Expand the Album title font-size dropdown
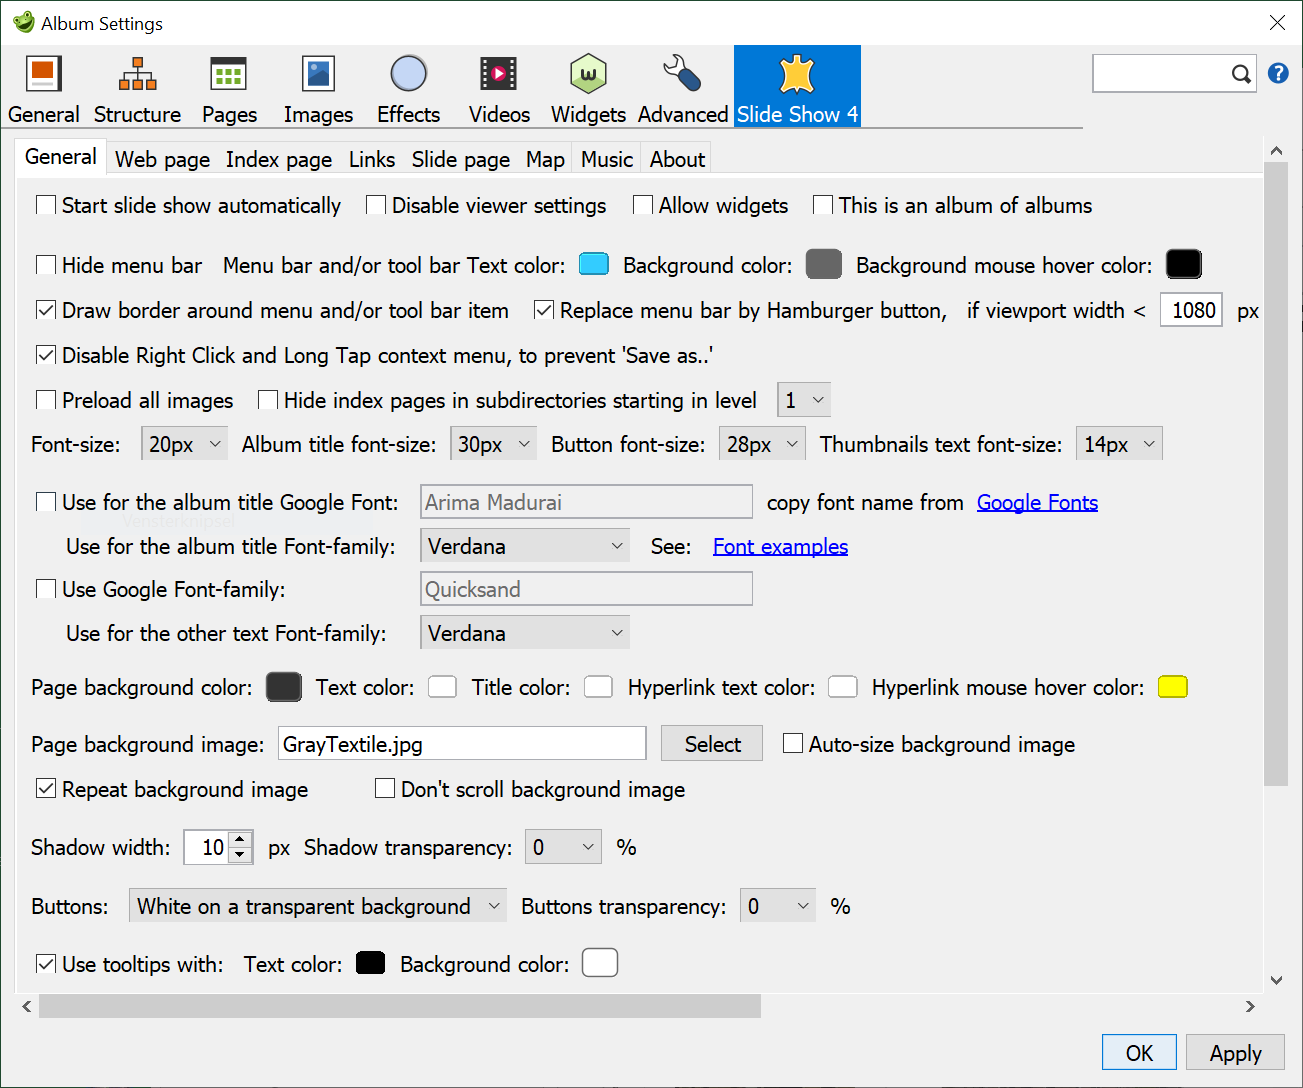Viewport: 1303px width, 1088px height. pyautogui.click(x=494, y=445)
